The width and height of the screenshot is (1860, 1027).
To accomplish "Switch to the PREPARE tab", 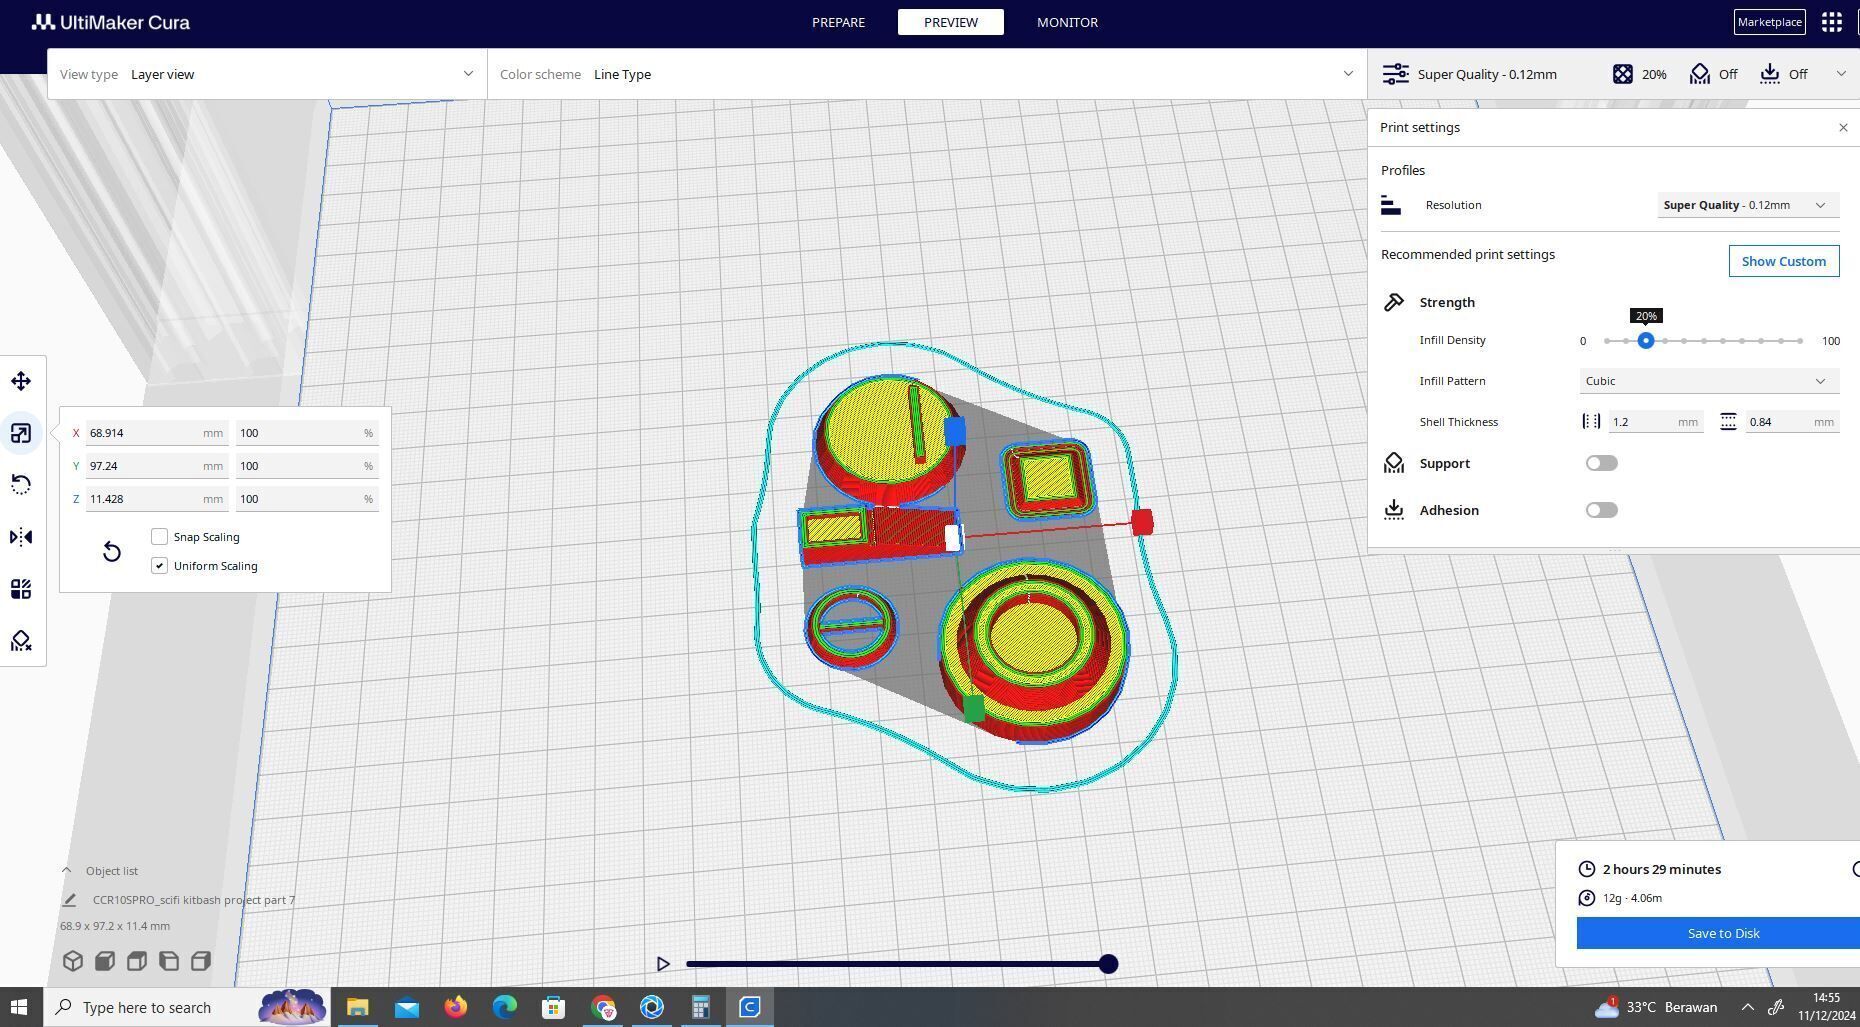I will tap(838, 22).
